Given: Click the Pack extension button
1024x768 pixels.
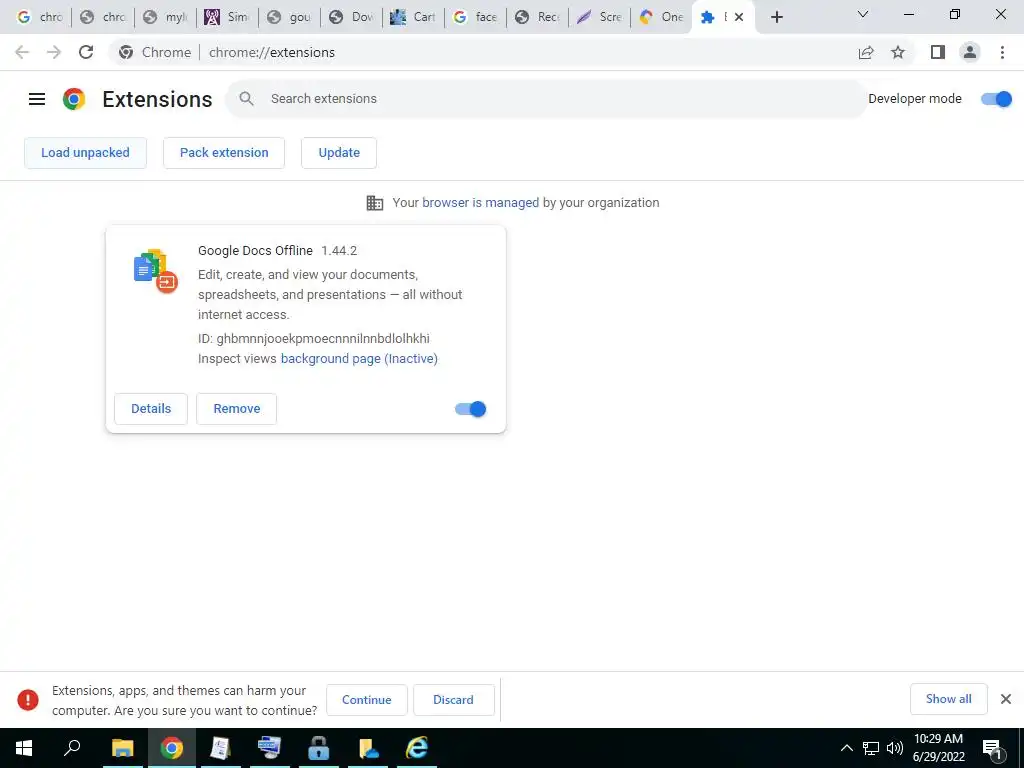Looking at the screenshot, I should (x=224, y=153).
